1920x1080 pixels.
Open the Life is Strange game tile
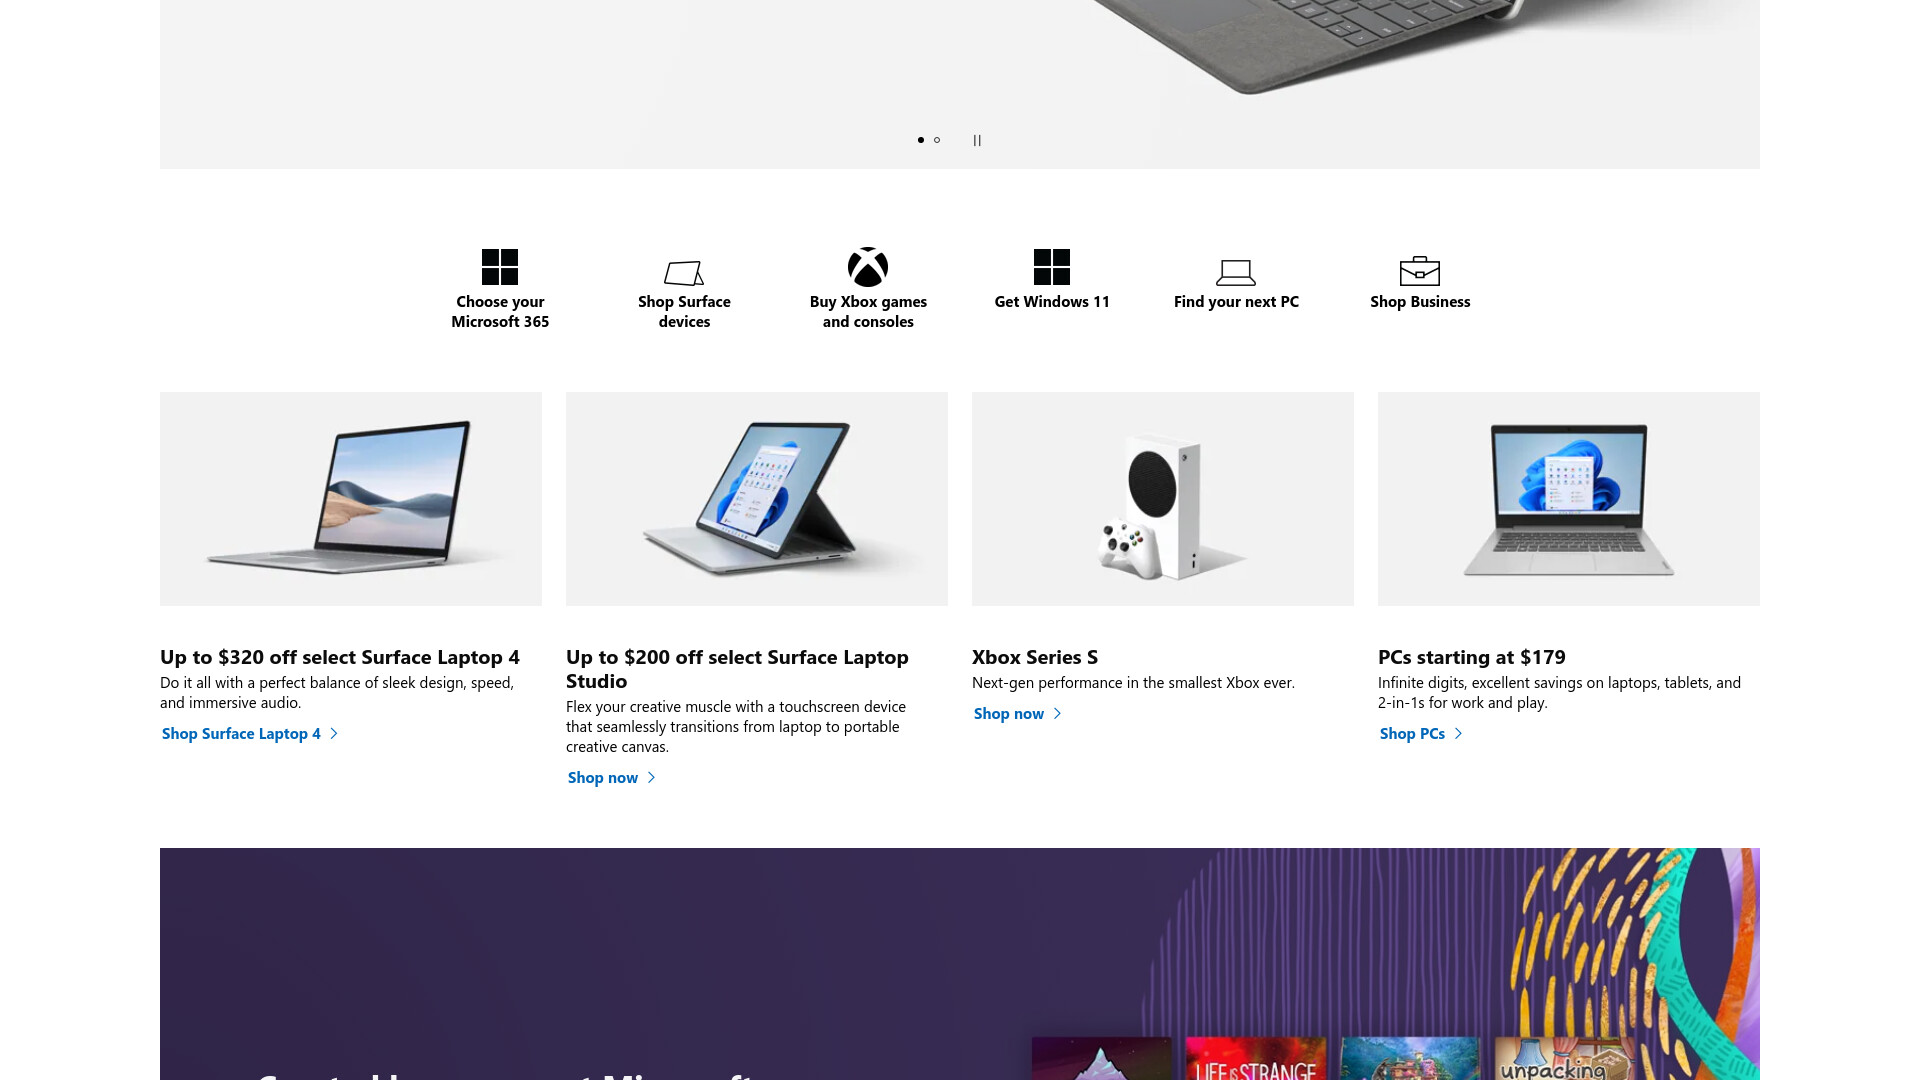1256,1058
